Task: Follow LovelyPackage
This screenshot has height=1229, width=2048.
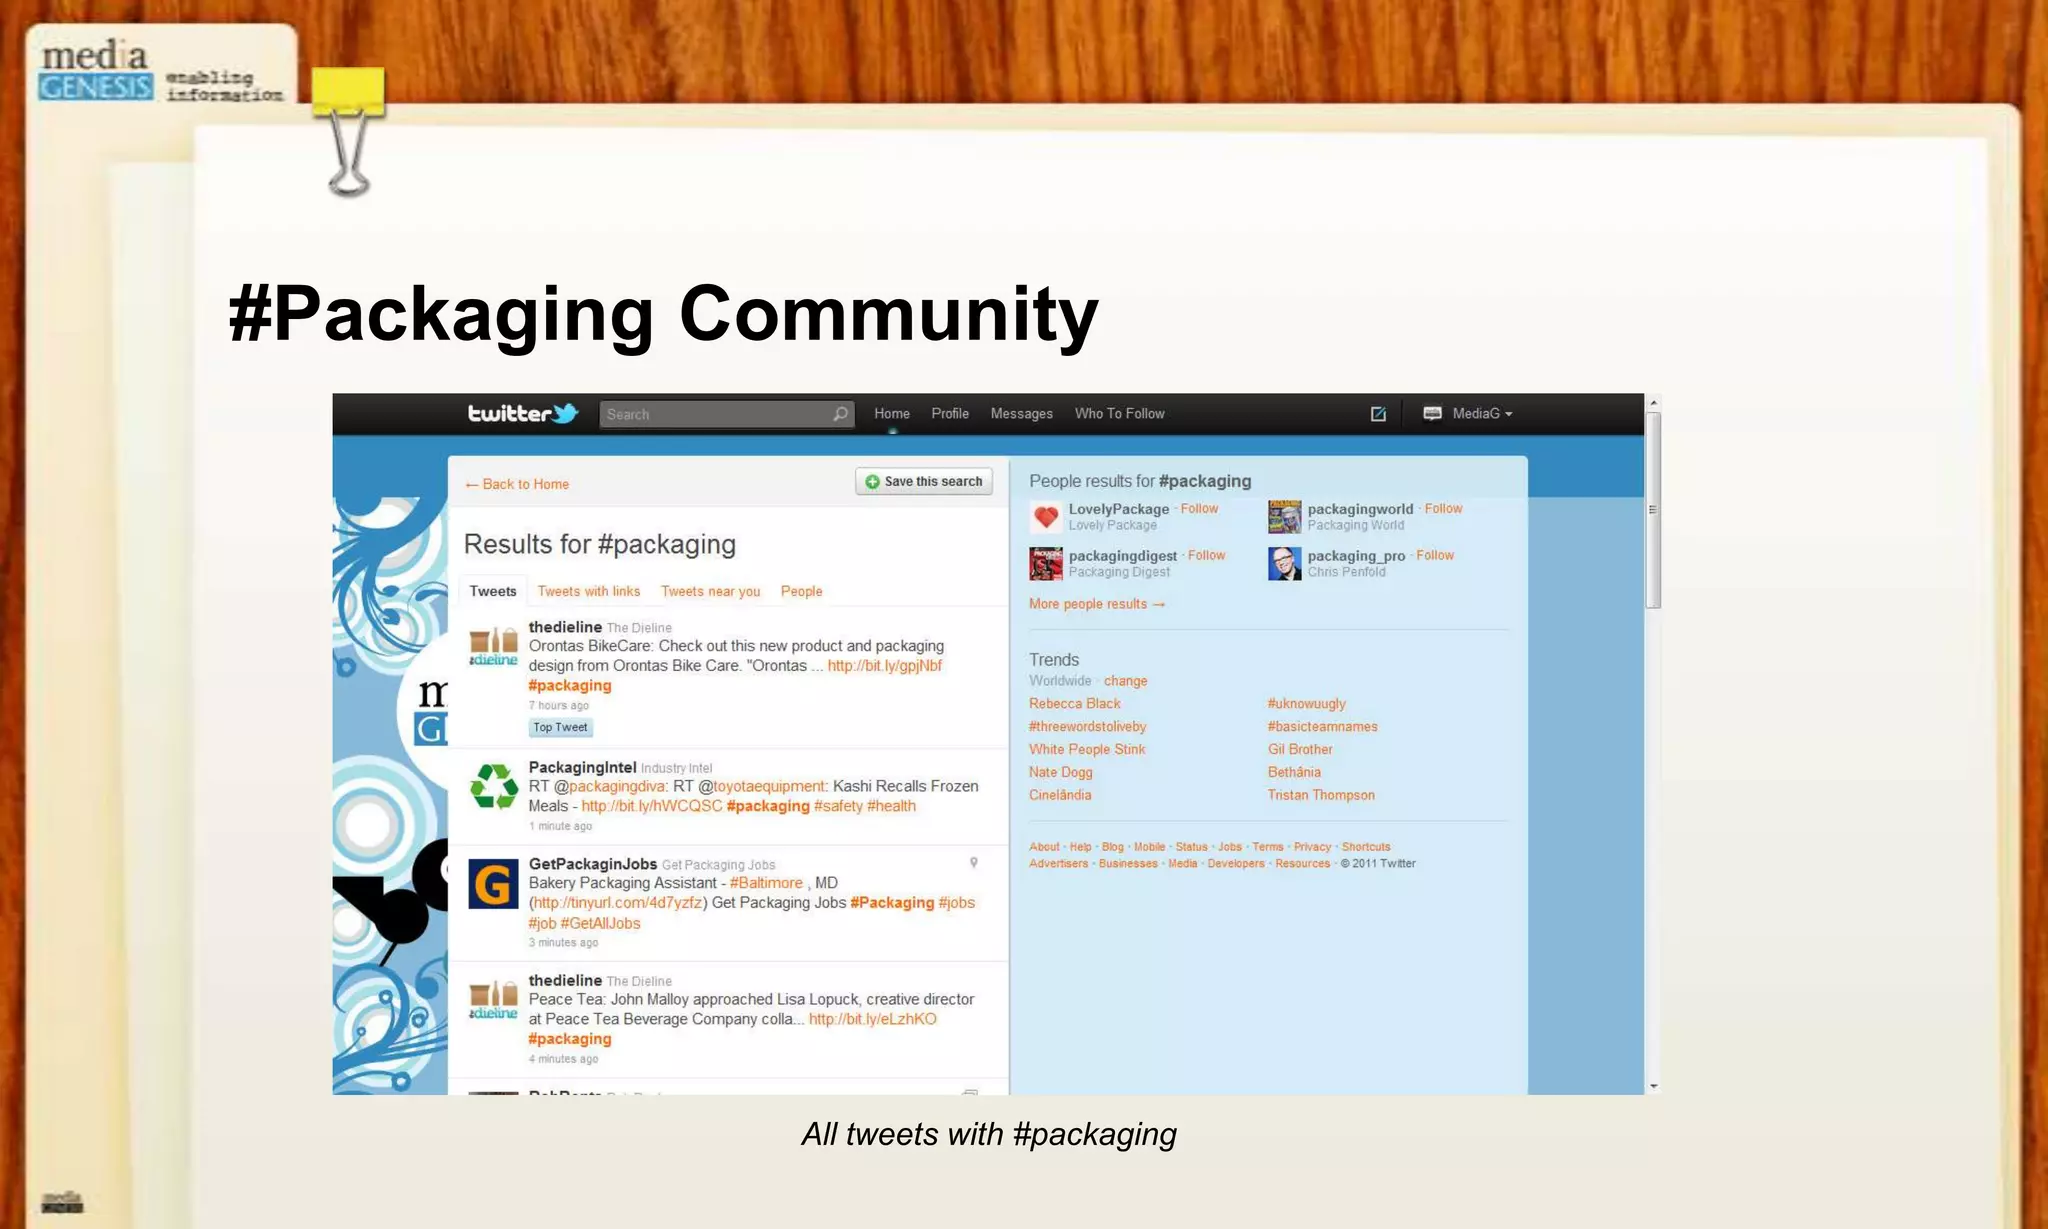Action: (x=1199, y=509)
